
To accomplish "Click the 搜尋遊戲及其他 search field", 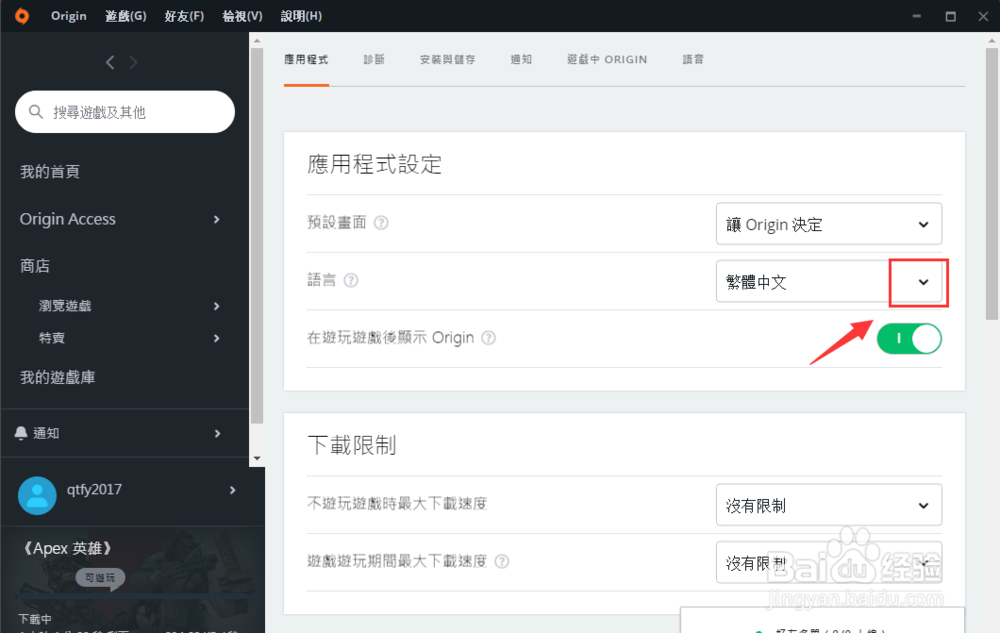I will click(125, 112).
